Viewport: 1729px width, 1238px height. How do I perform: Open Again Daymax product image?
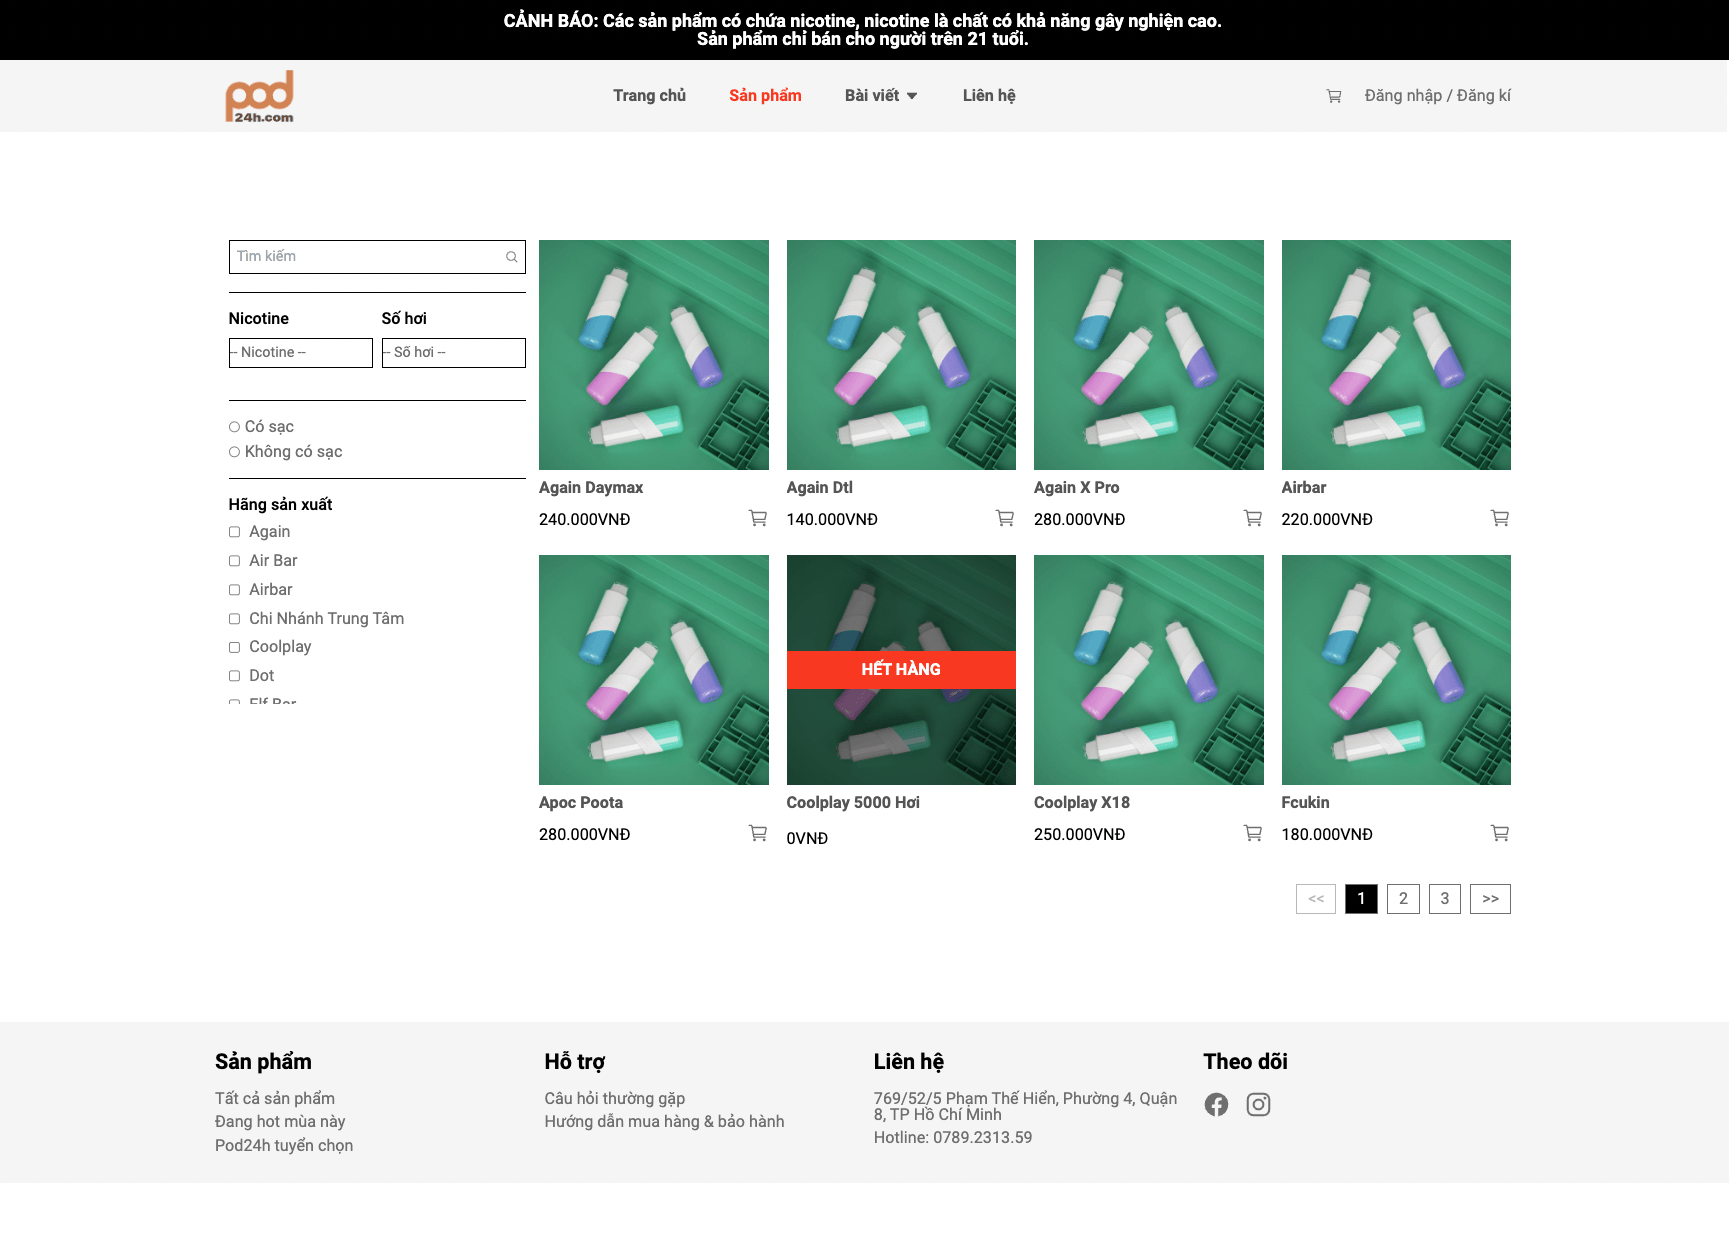(x=654, y=355)
